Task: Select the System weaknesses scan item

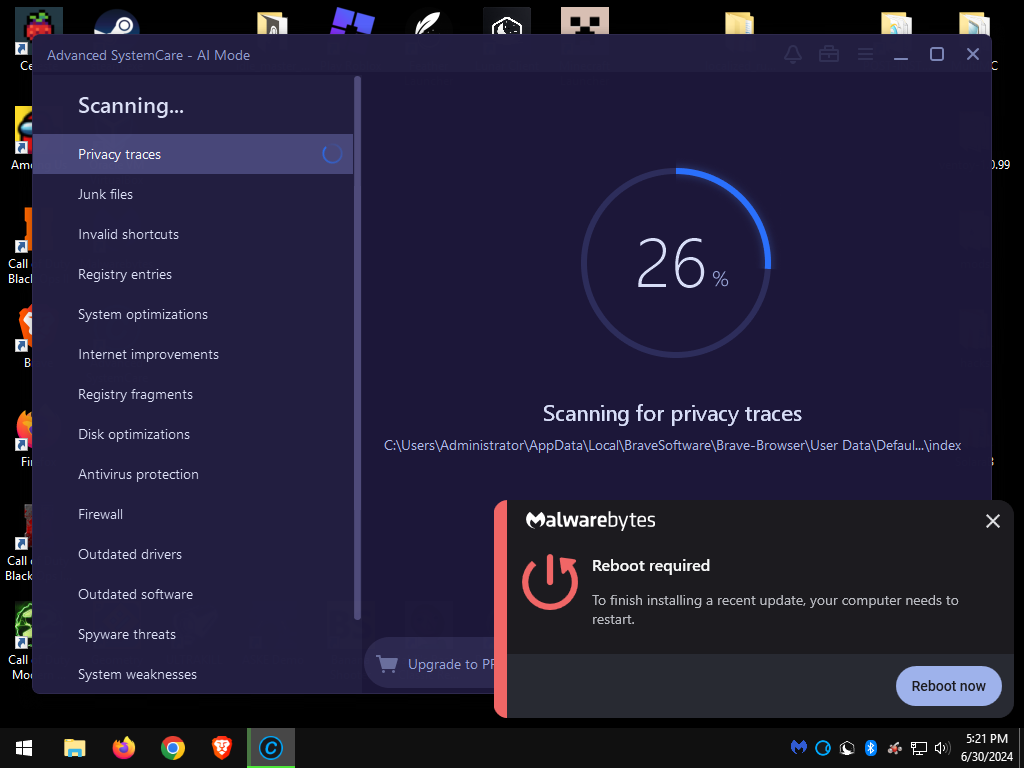Action: (x=193, y=674)
